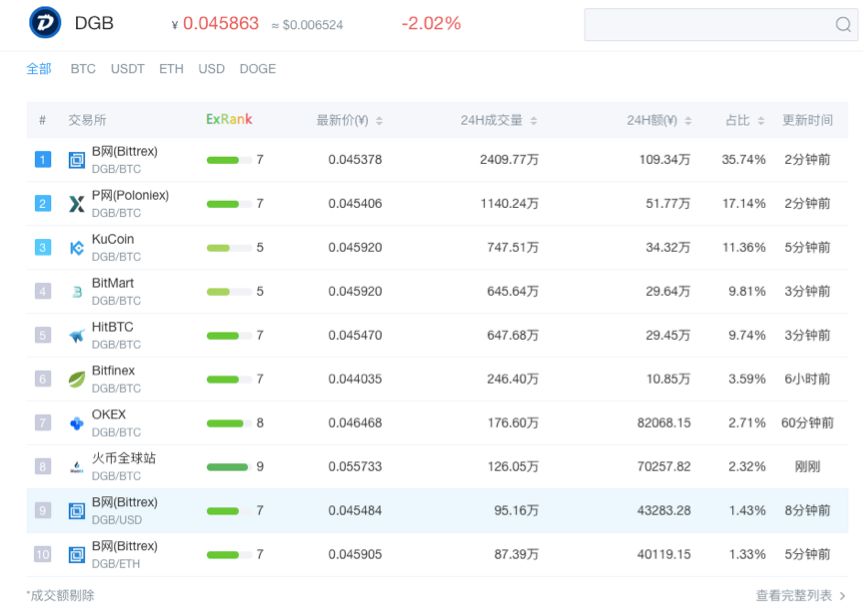The height and width of the screenshot is (609, 864).
Task: Click the HitBTC exchange logo
Action: coord(77,335)
